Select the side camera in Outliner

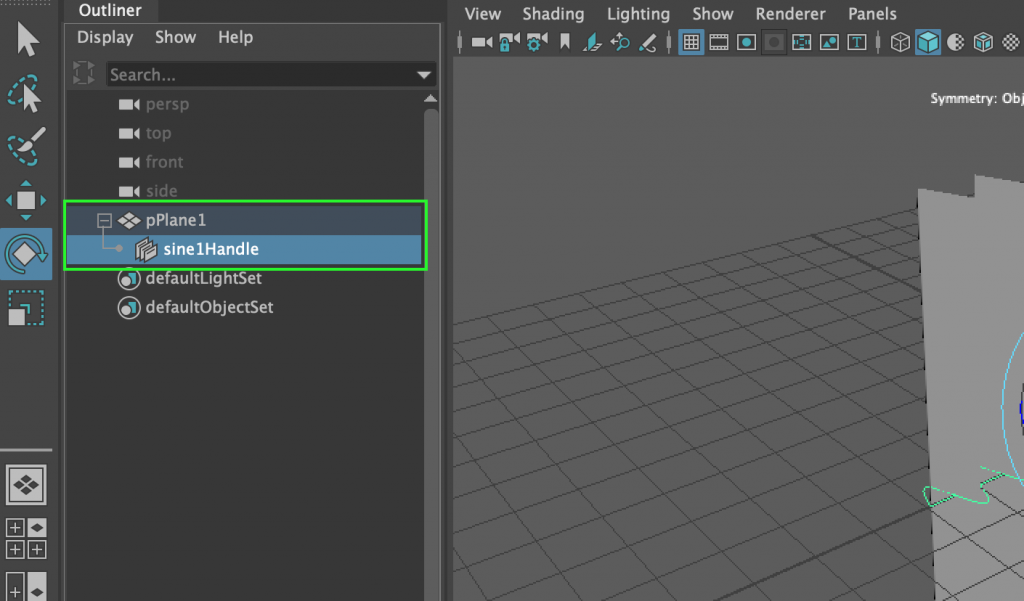(161, 191)
